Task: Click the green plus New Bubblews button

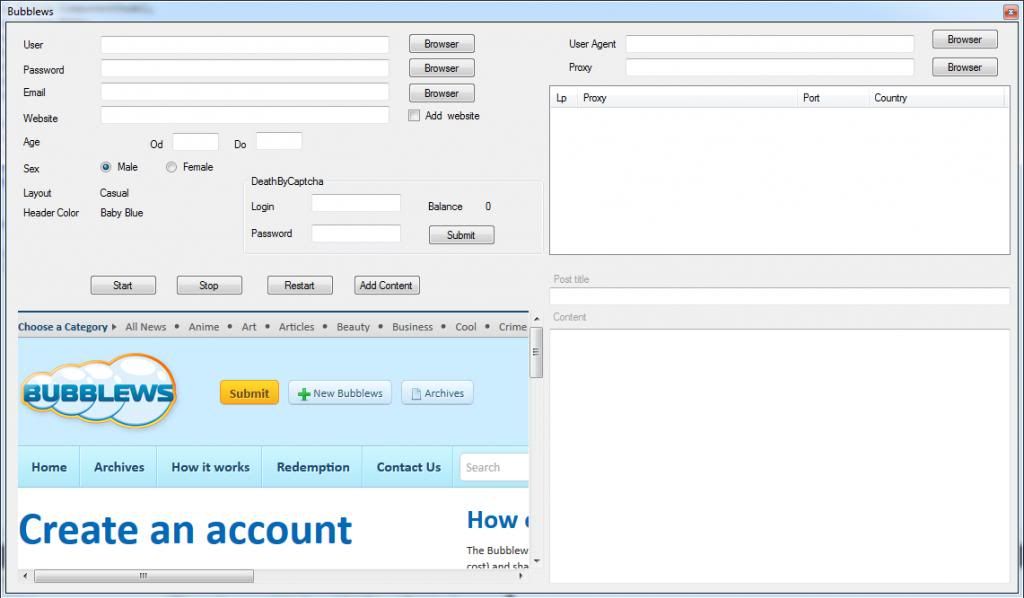Action: [x=340, y=393]
